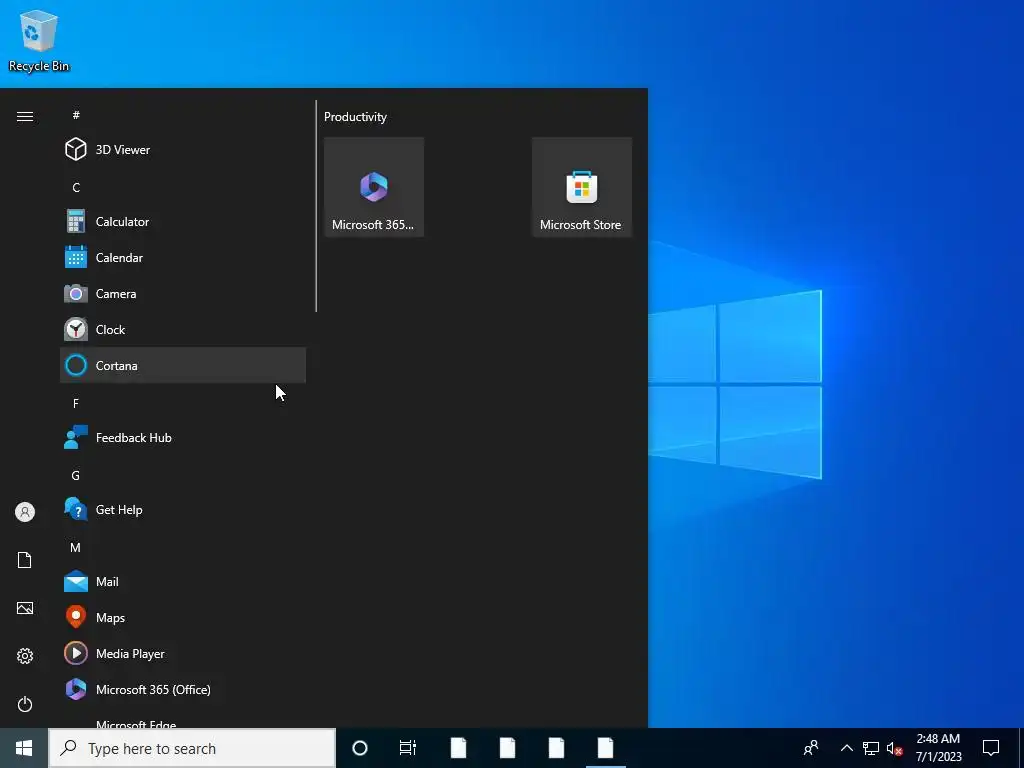The height and width of the screenshot is (768, 1024).
Task: Click the Cortana circle on taskbar
Action: (360, 748)
